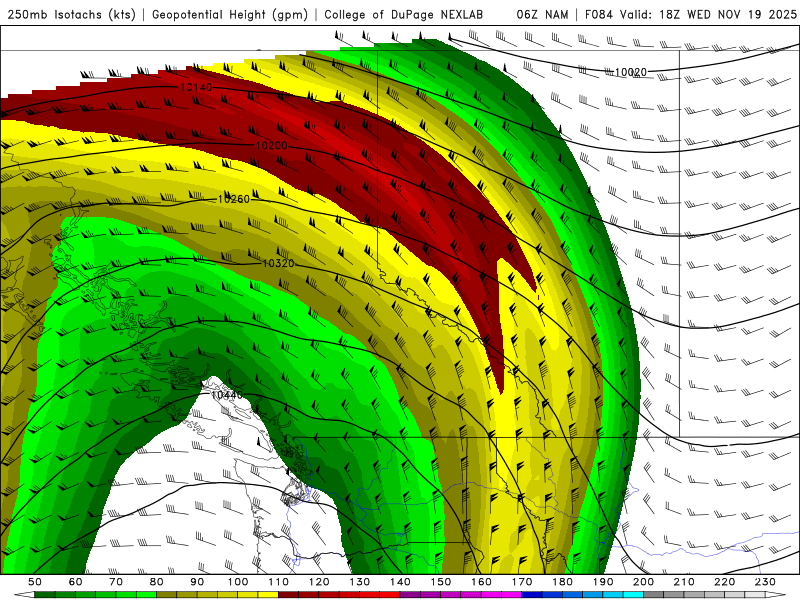
Task: Click the 200 knots color bar label
Action: 643,582
